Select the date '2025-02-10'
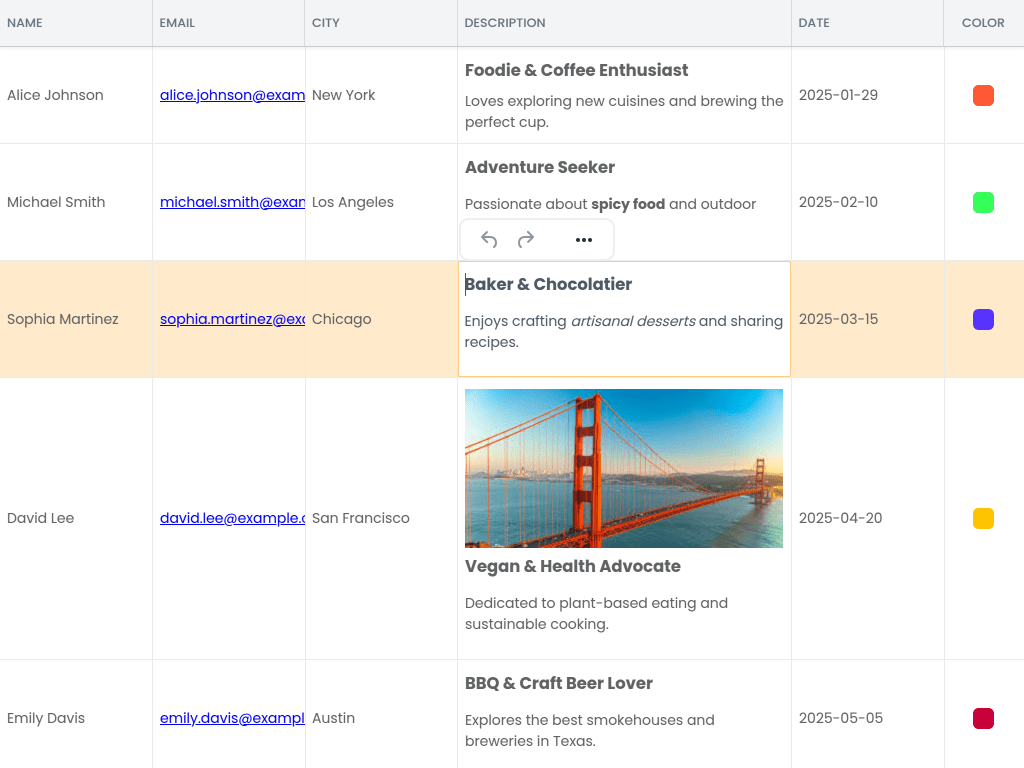The height and width of the screenshot is (768, 1024). click(838, 202)
